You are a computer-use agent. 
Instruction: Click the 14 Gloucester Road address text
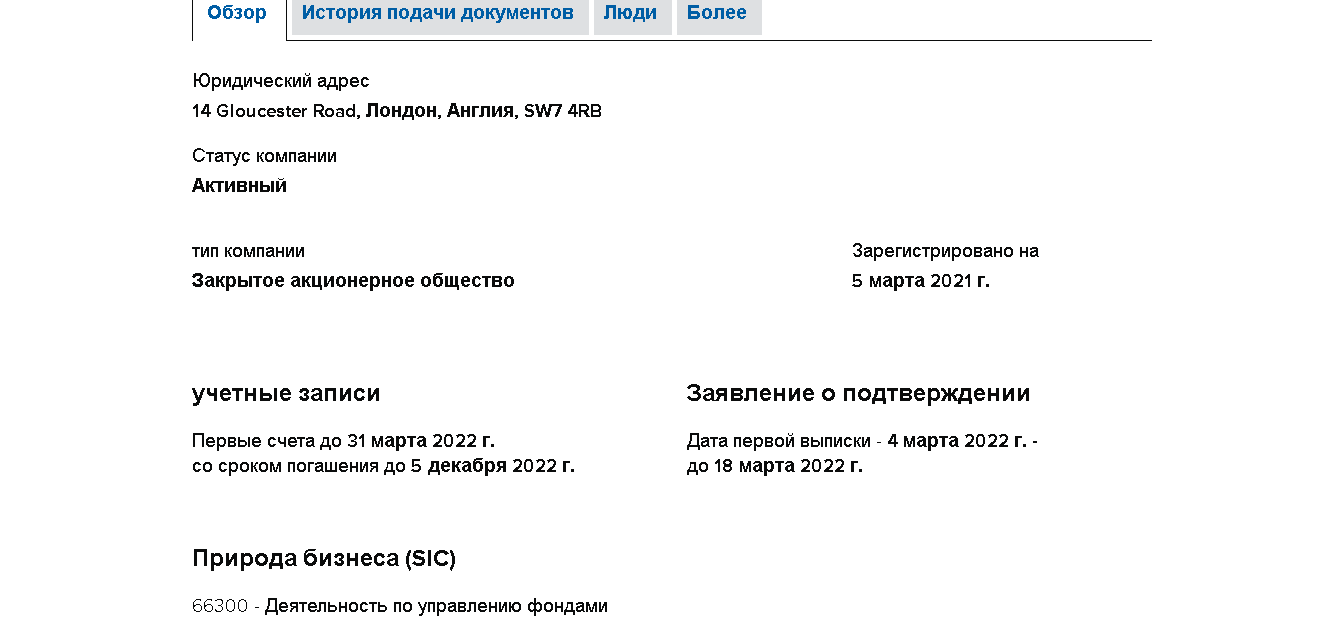tap(274, 111)
